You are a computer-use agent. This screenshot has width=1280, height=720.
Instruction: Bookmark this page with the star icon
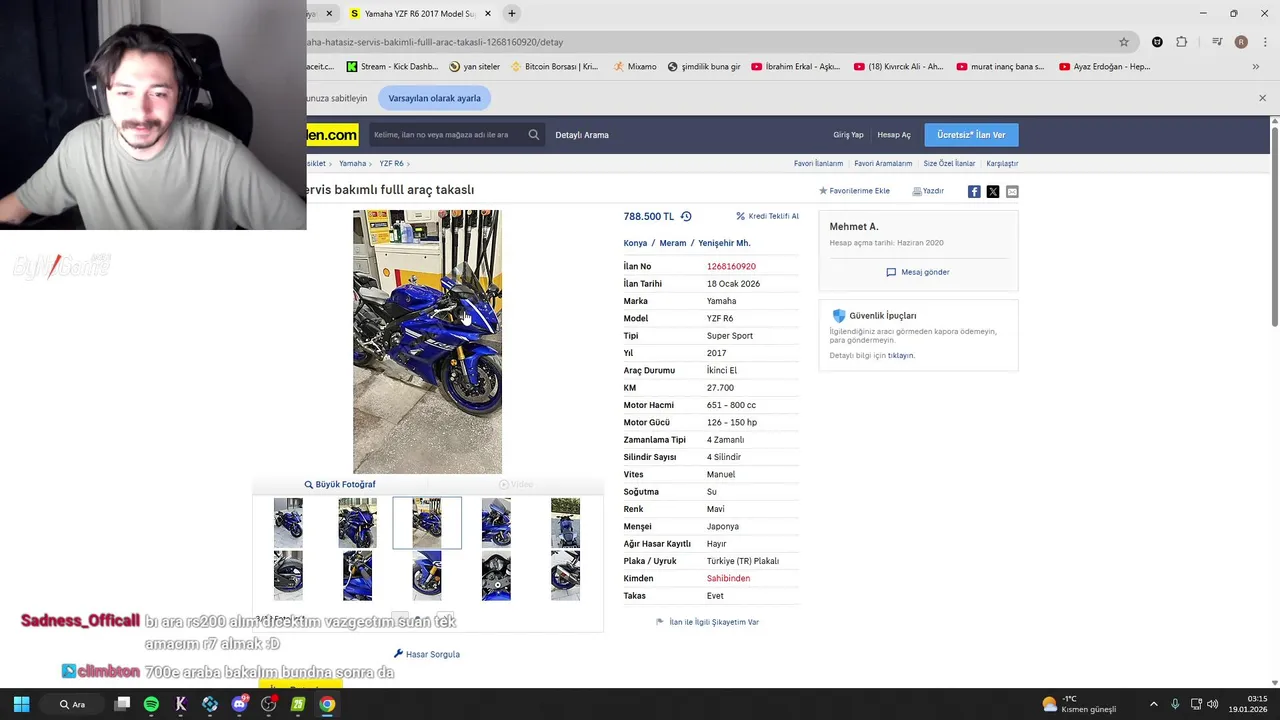[x=1124, y=42]
